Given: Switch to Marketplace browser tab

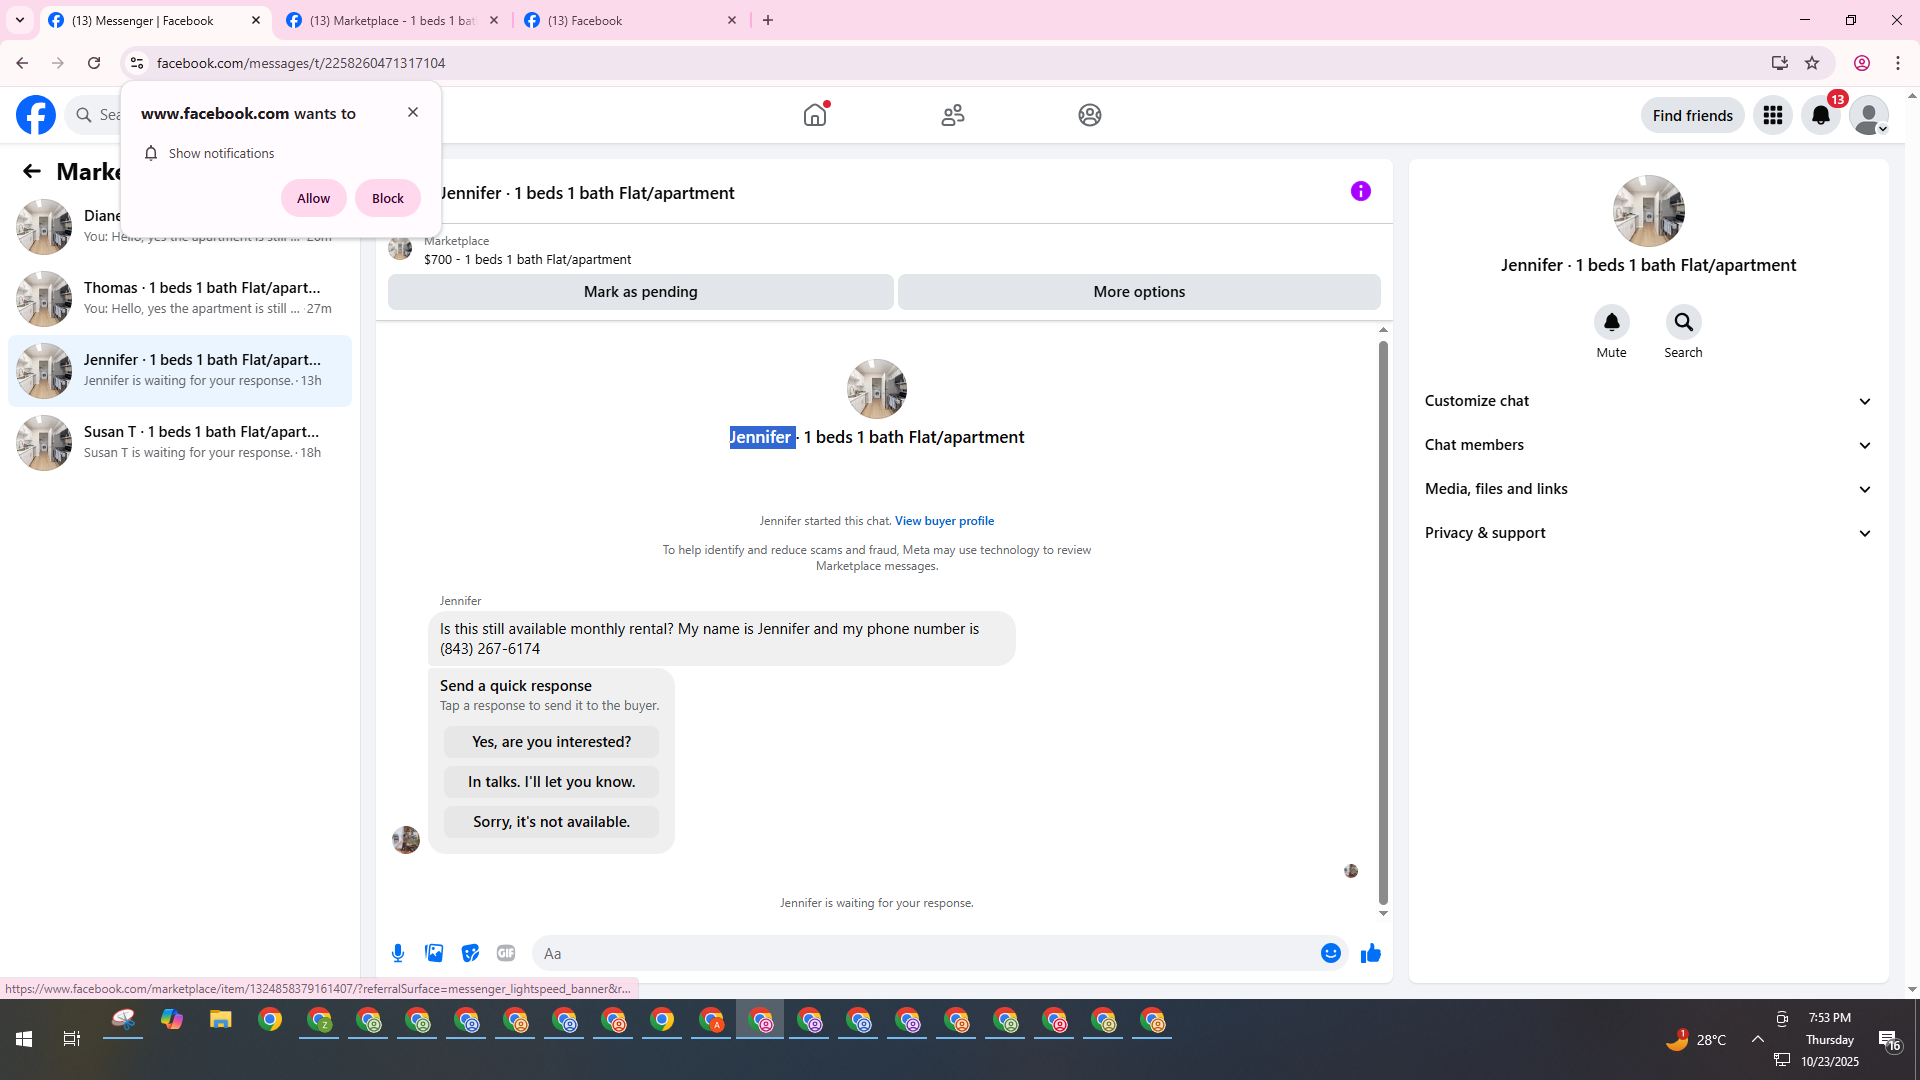Looking at the screenshot, I should coord(390,20).
